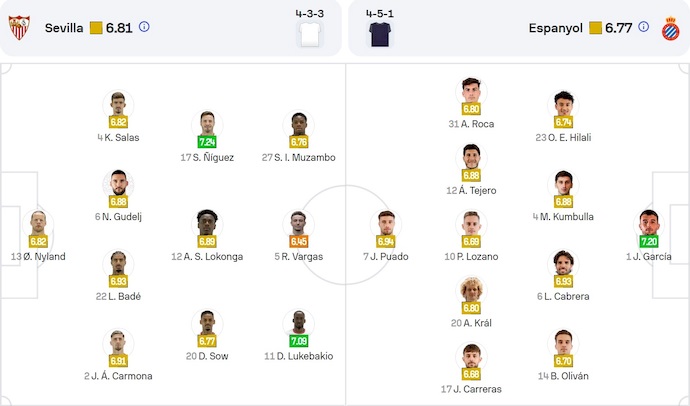Select A. S. Lokonga player name

point(207,257)
